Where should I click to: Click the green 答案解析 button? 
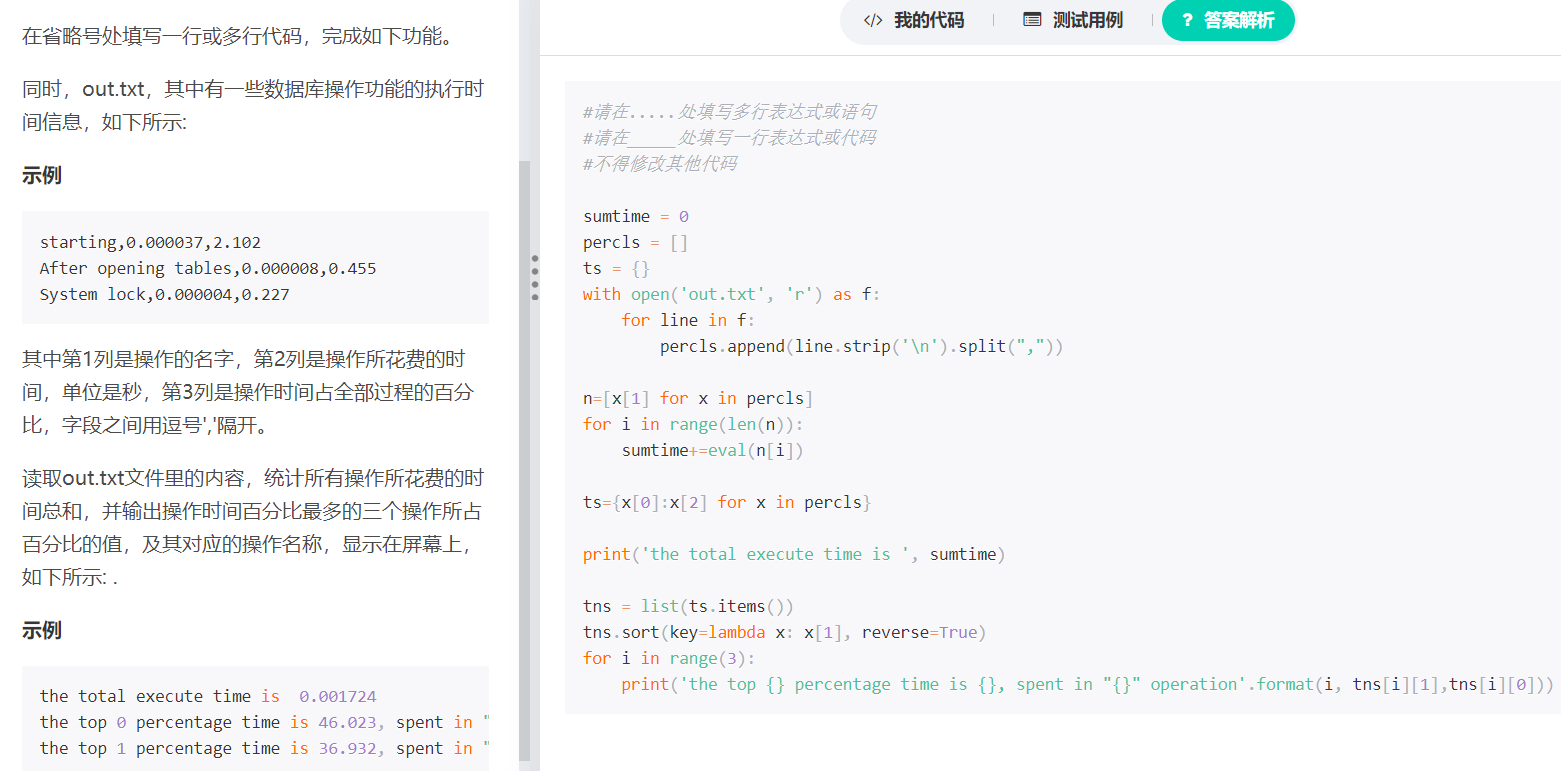click(x=1228, y=20)
